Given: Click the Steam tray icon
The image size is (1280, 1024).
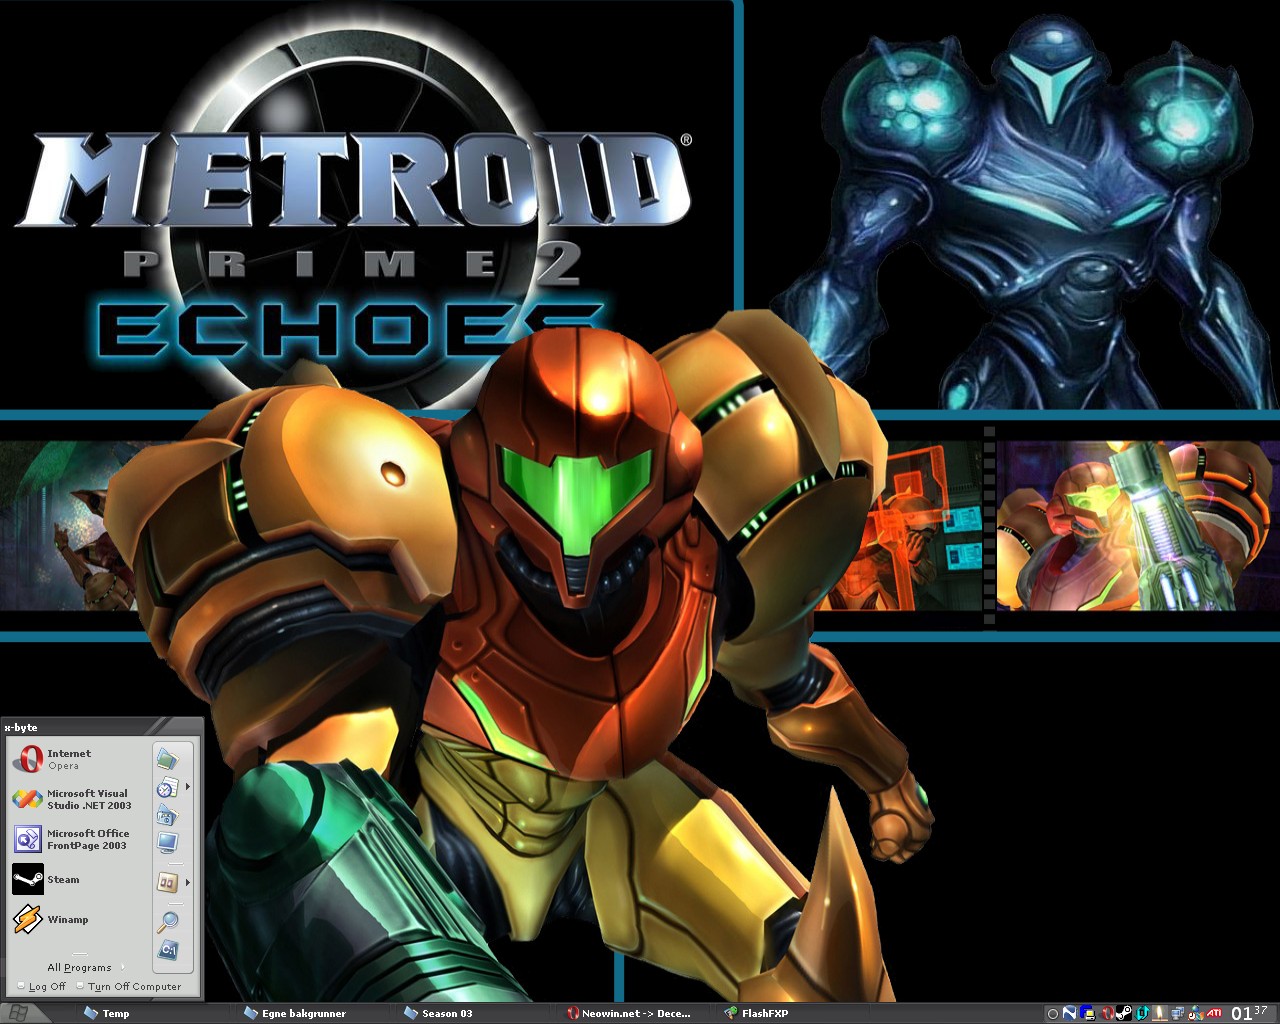Looking at the screenshot, I should (1124, 1013).
